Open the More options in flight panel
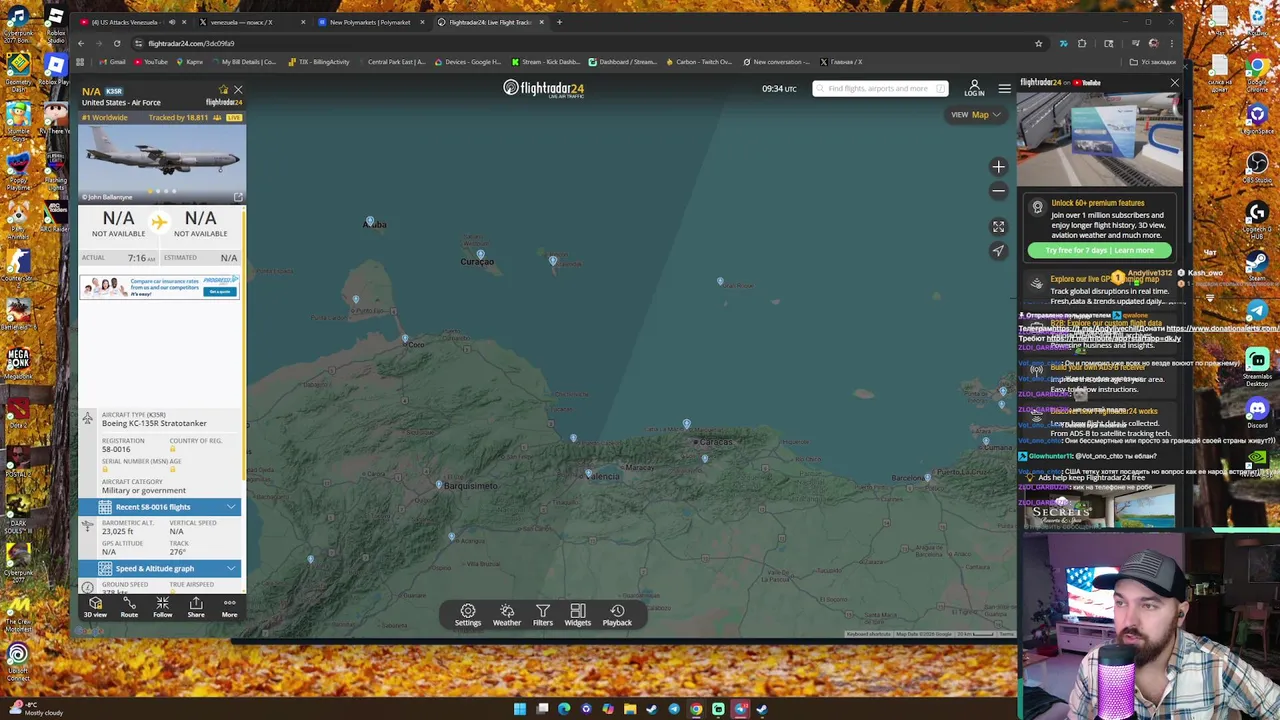The height and width of the screenshot is (720, 1280). click(x=229, y=608)
